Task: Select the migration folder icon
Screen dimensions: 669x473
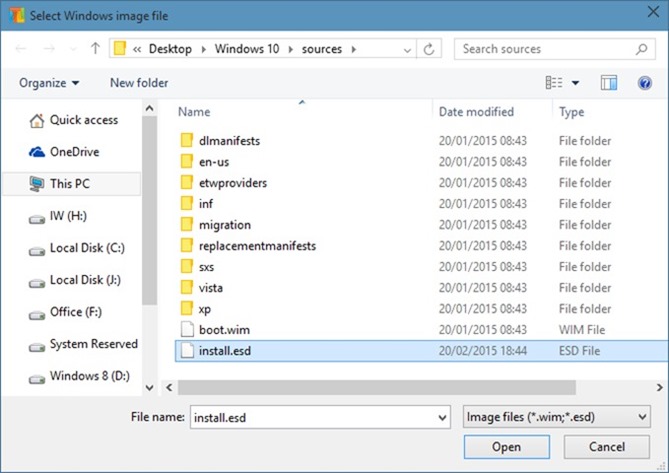Action: (x=186, y=224)
